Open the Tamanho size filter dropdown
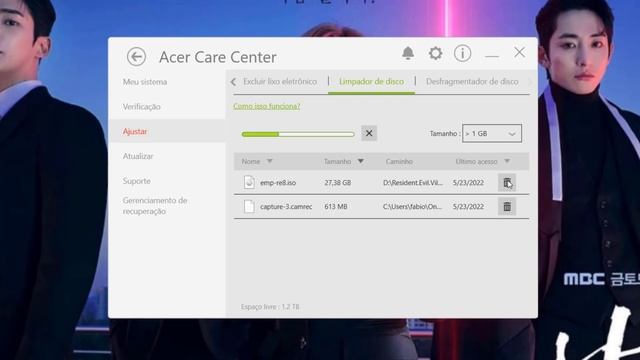 click(492, 133)
